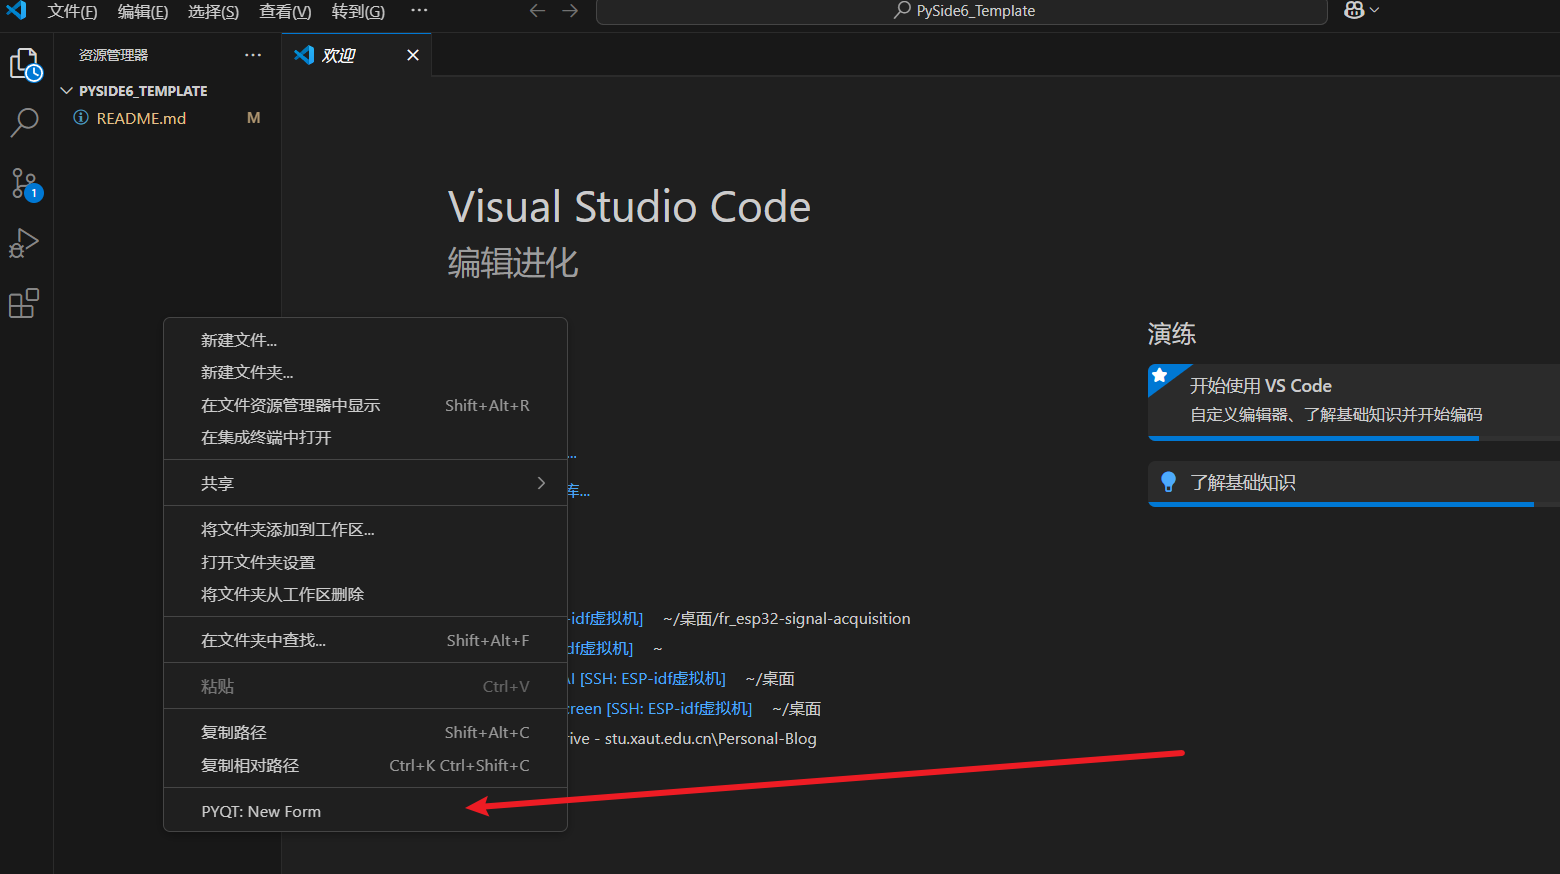Click the go forward arrow in title bar
1560x874 pixels.
pyautogui.click(x=570, y=11)
